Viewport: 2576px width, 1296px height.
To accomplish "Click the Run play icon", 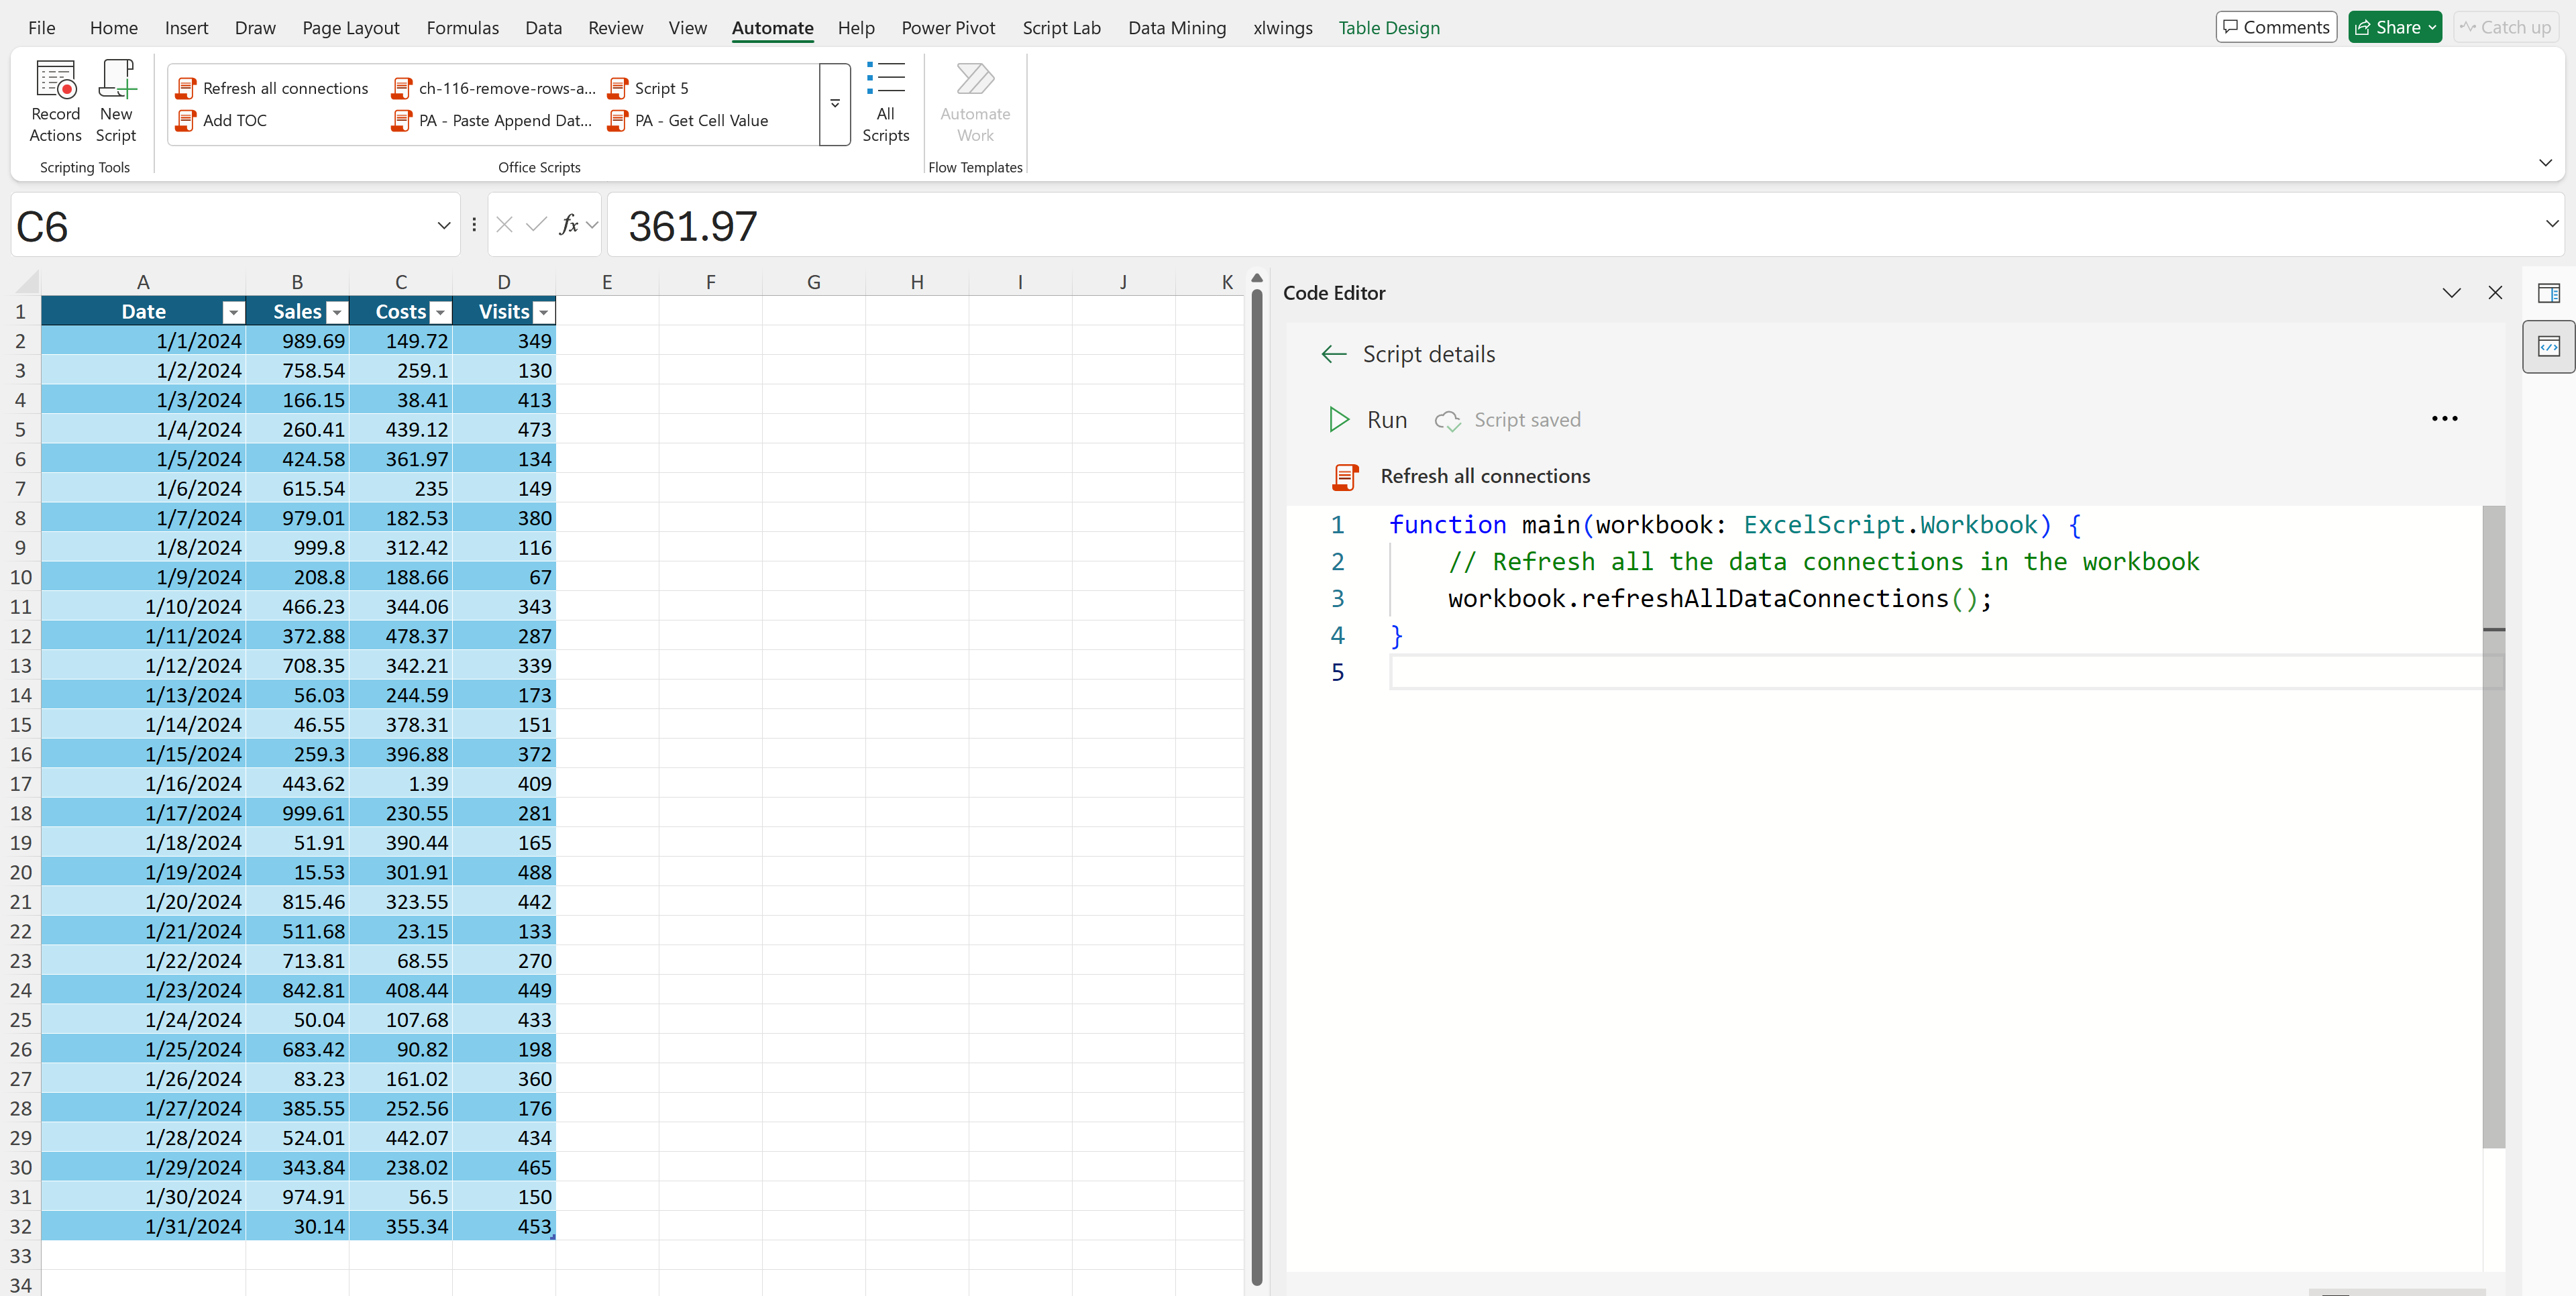I will pos(1338,420).
